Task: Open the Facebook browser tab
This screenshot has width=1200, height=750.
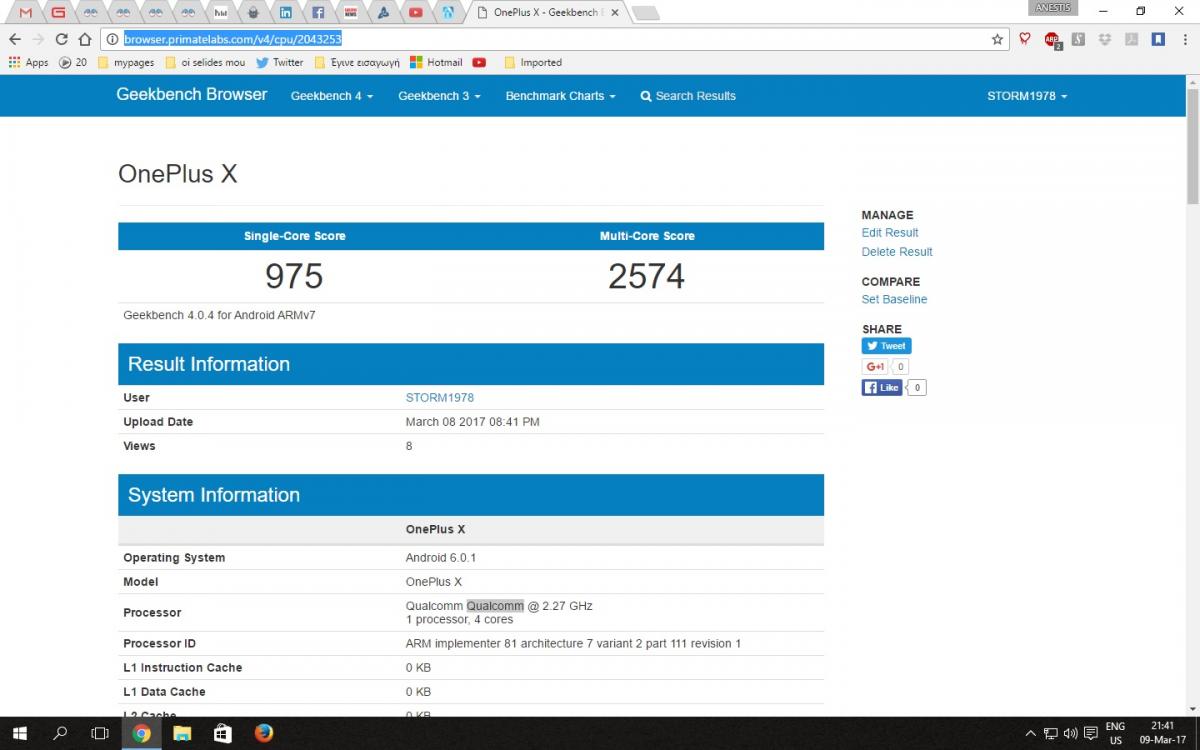Action: (318, 13)
